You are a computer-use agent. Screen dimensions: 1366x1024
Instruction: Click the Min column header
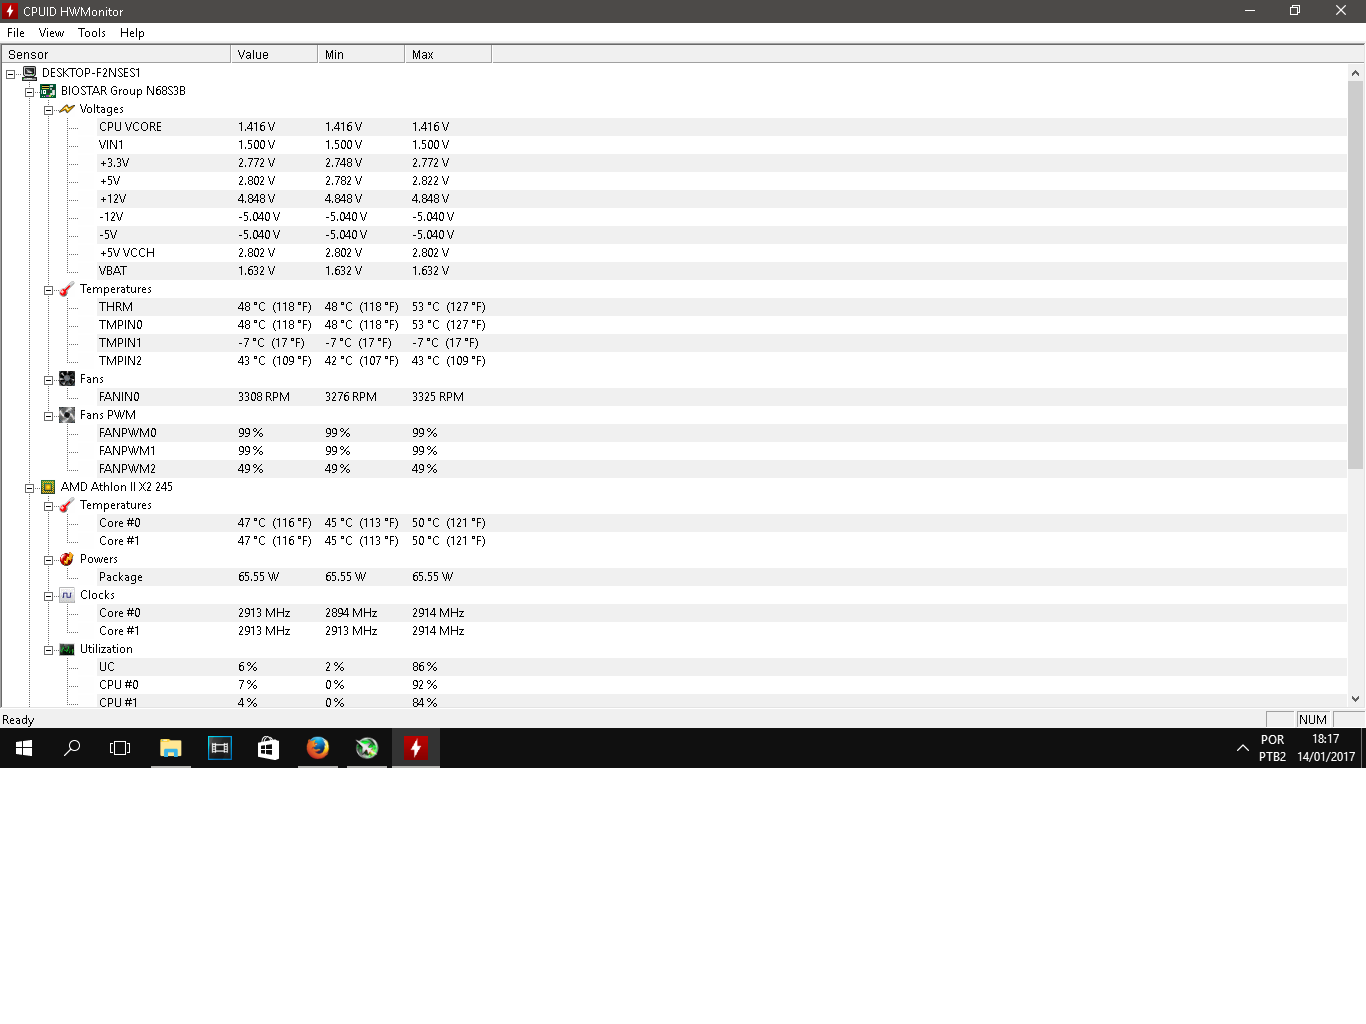pos(361,54)
